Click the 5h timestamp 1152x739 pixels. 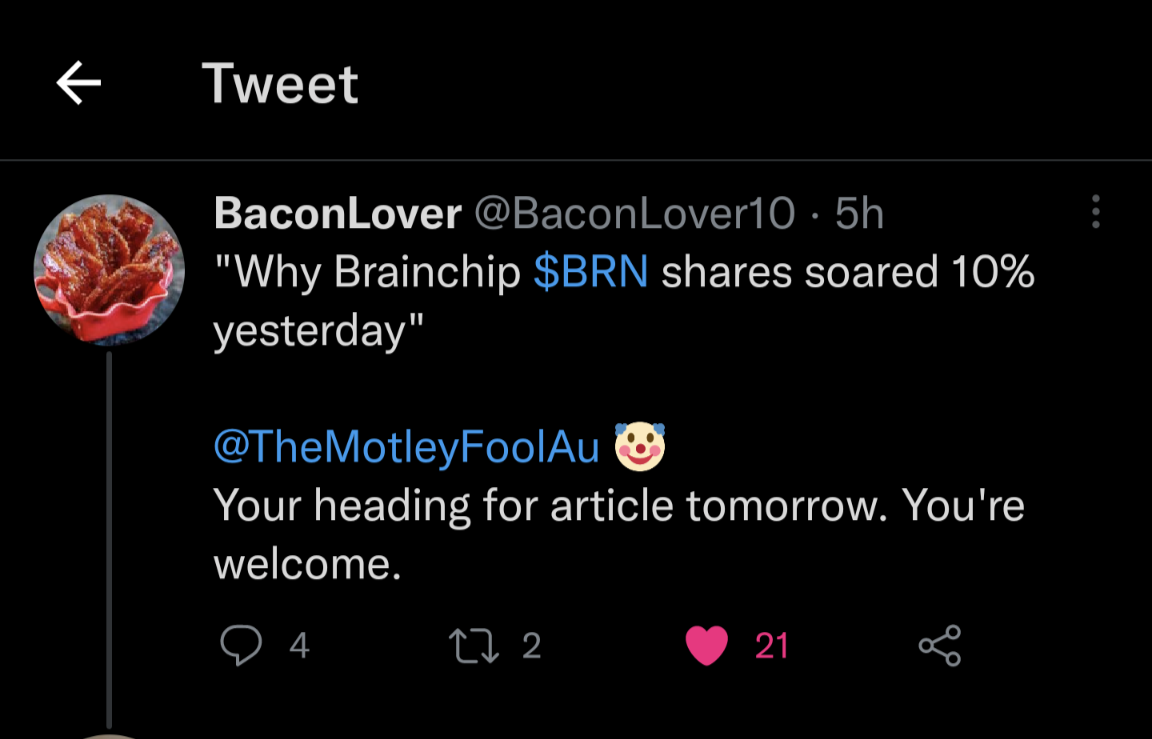(x=859, y=213)
